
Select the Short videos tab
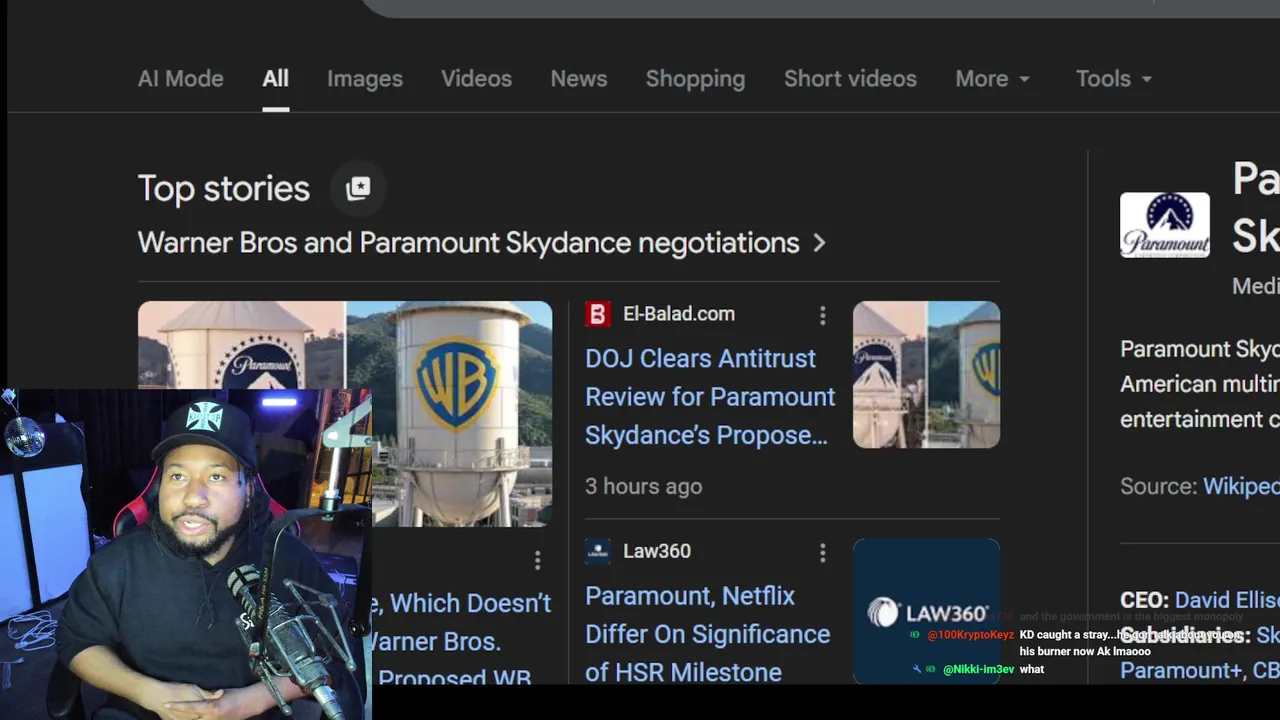(x=850, y=79)
